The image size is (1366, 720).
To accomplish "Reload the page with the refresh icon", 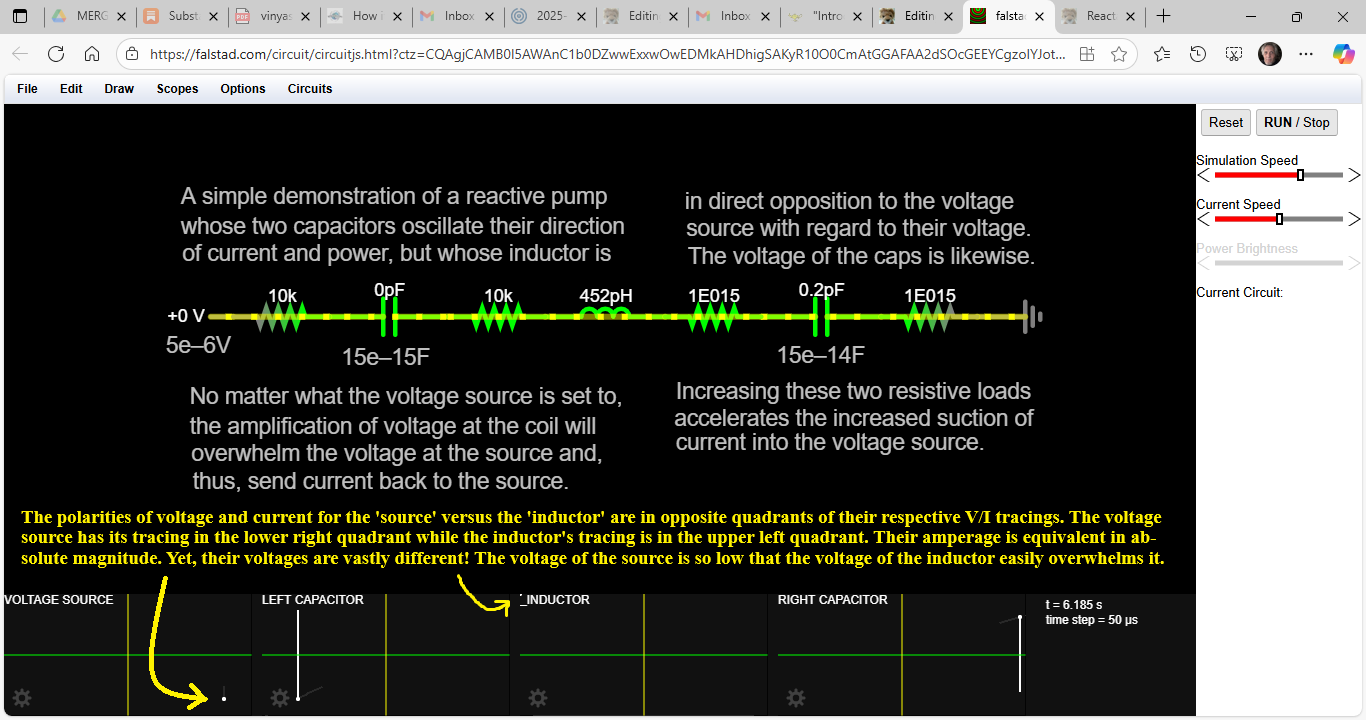I will (56, 54).
